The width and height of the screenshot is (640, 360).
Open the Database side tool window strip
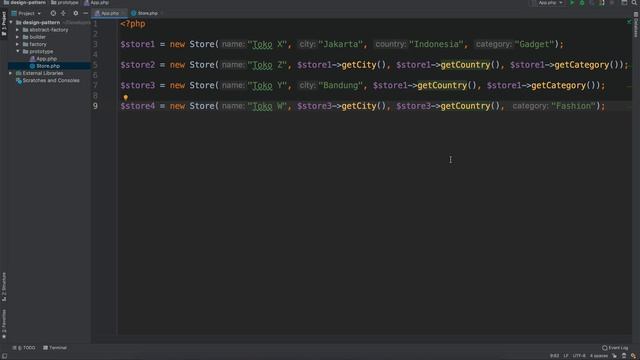(636, 25)
